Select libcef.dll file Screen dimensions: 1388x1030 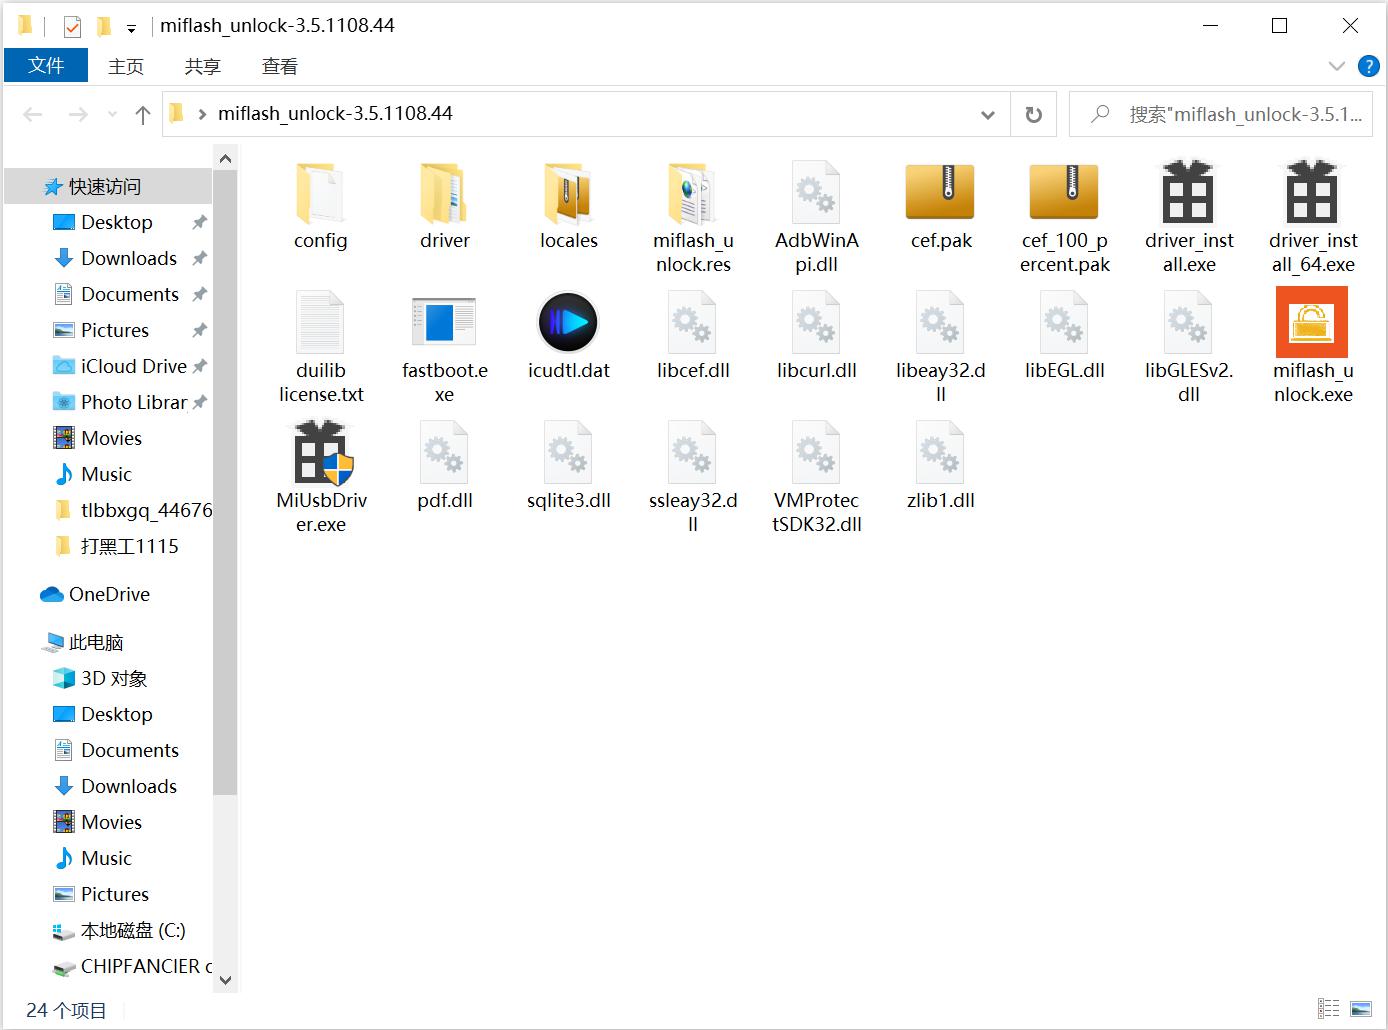[692, 336]
